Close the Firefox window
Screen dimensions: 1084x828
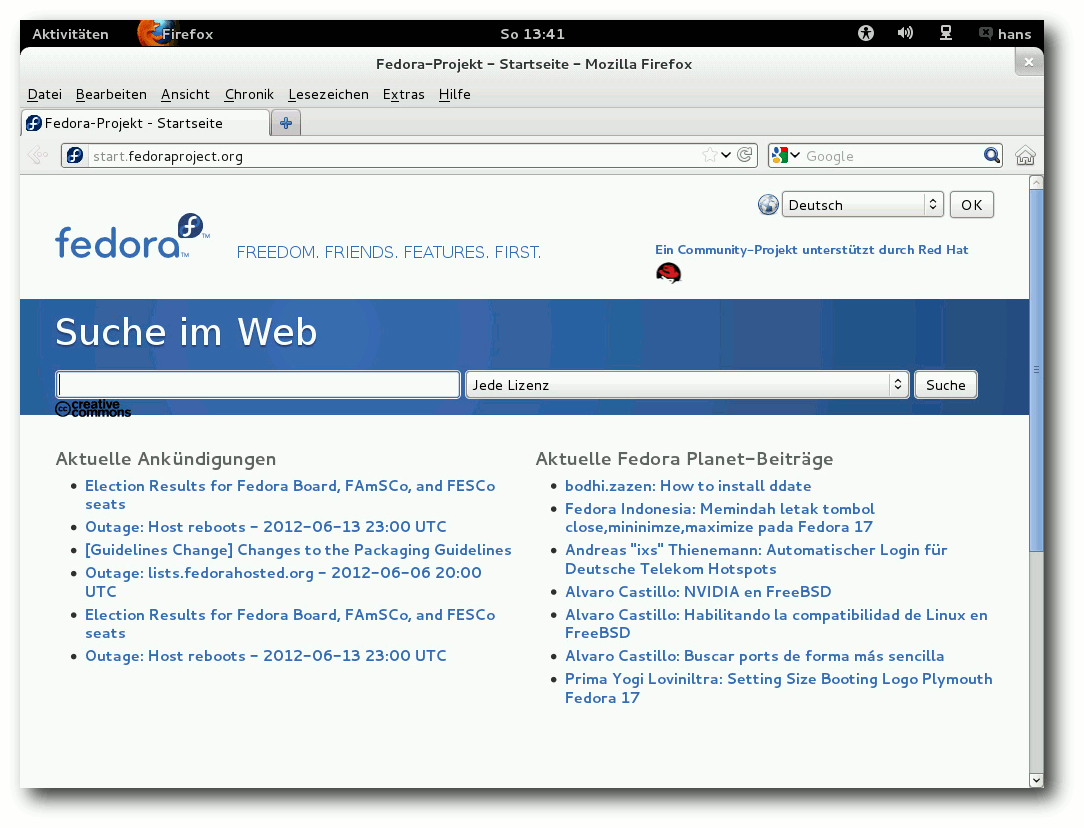pos(1029,62)
